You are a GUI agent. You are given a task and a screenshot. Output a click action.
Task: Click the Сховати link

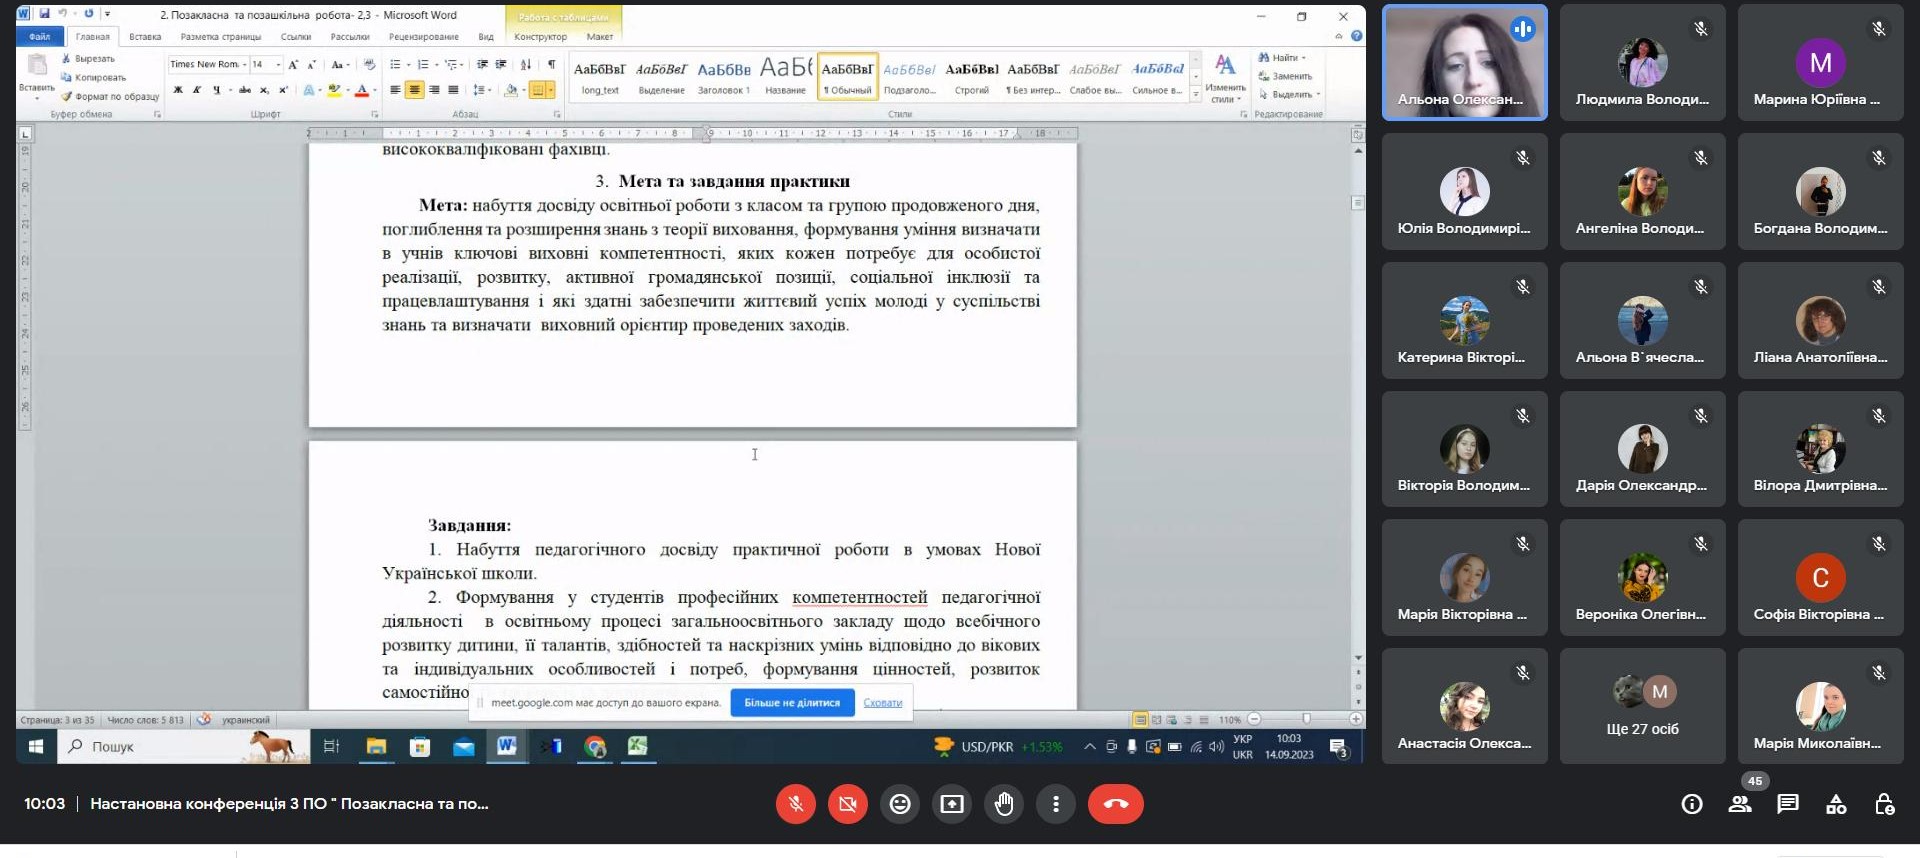(x=882, y=703)
